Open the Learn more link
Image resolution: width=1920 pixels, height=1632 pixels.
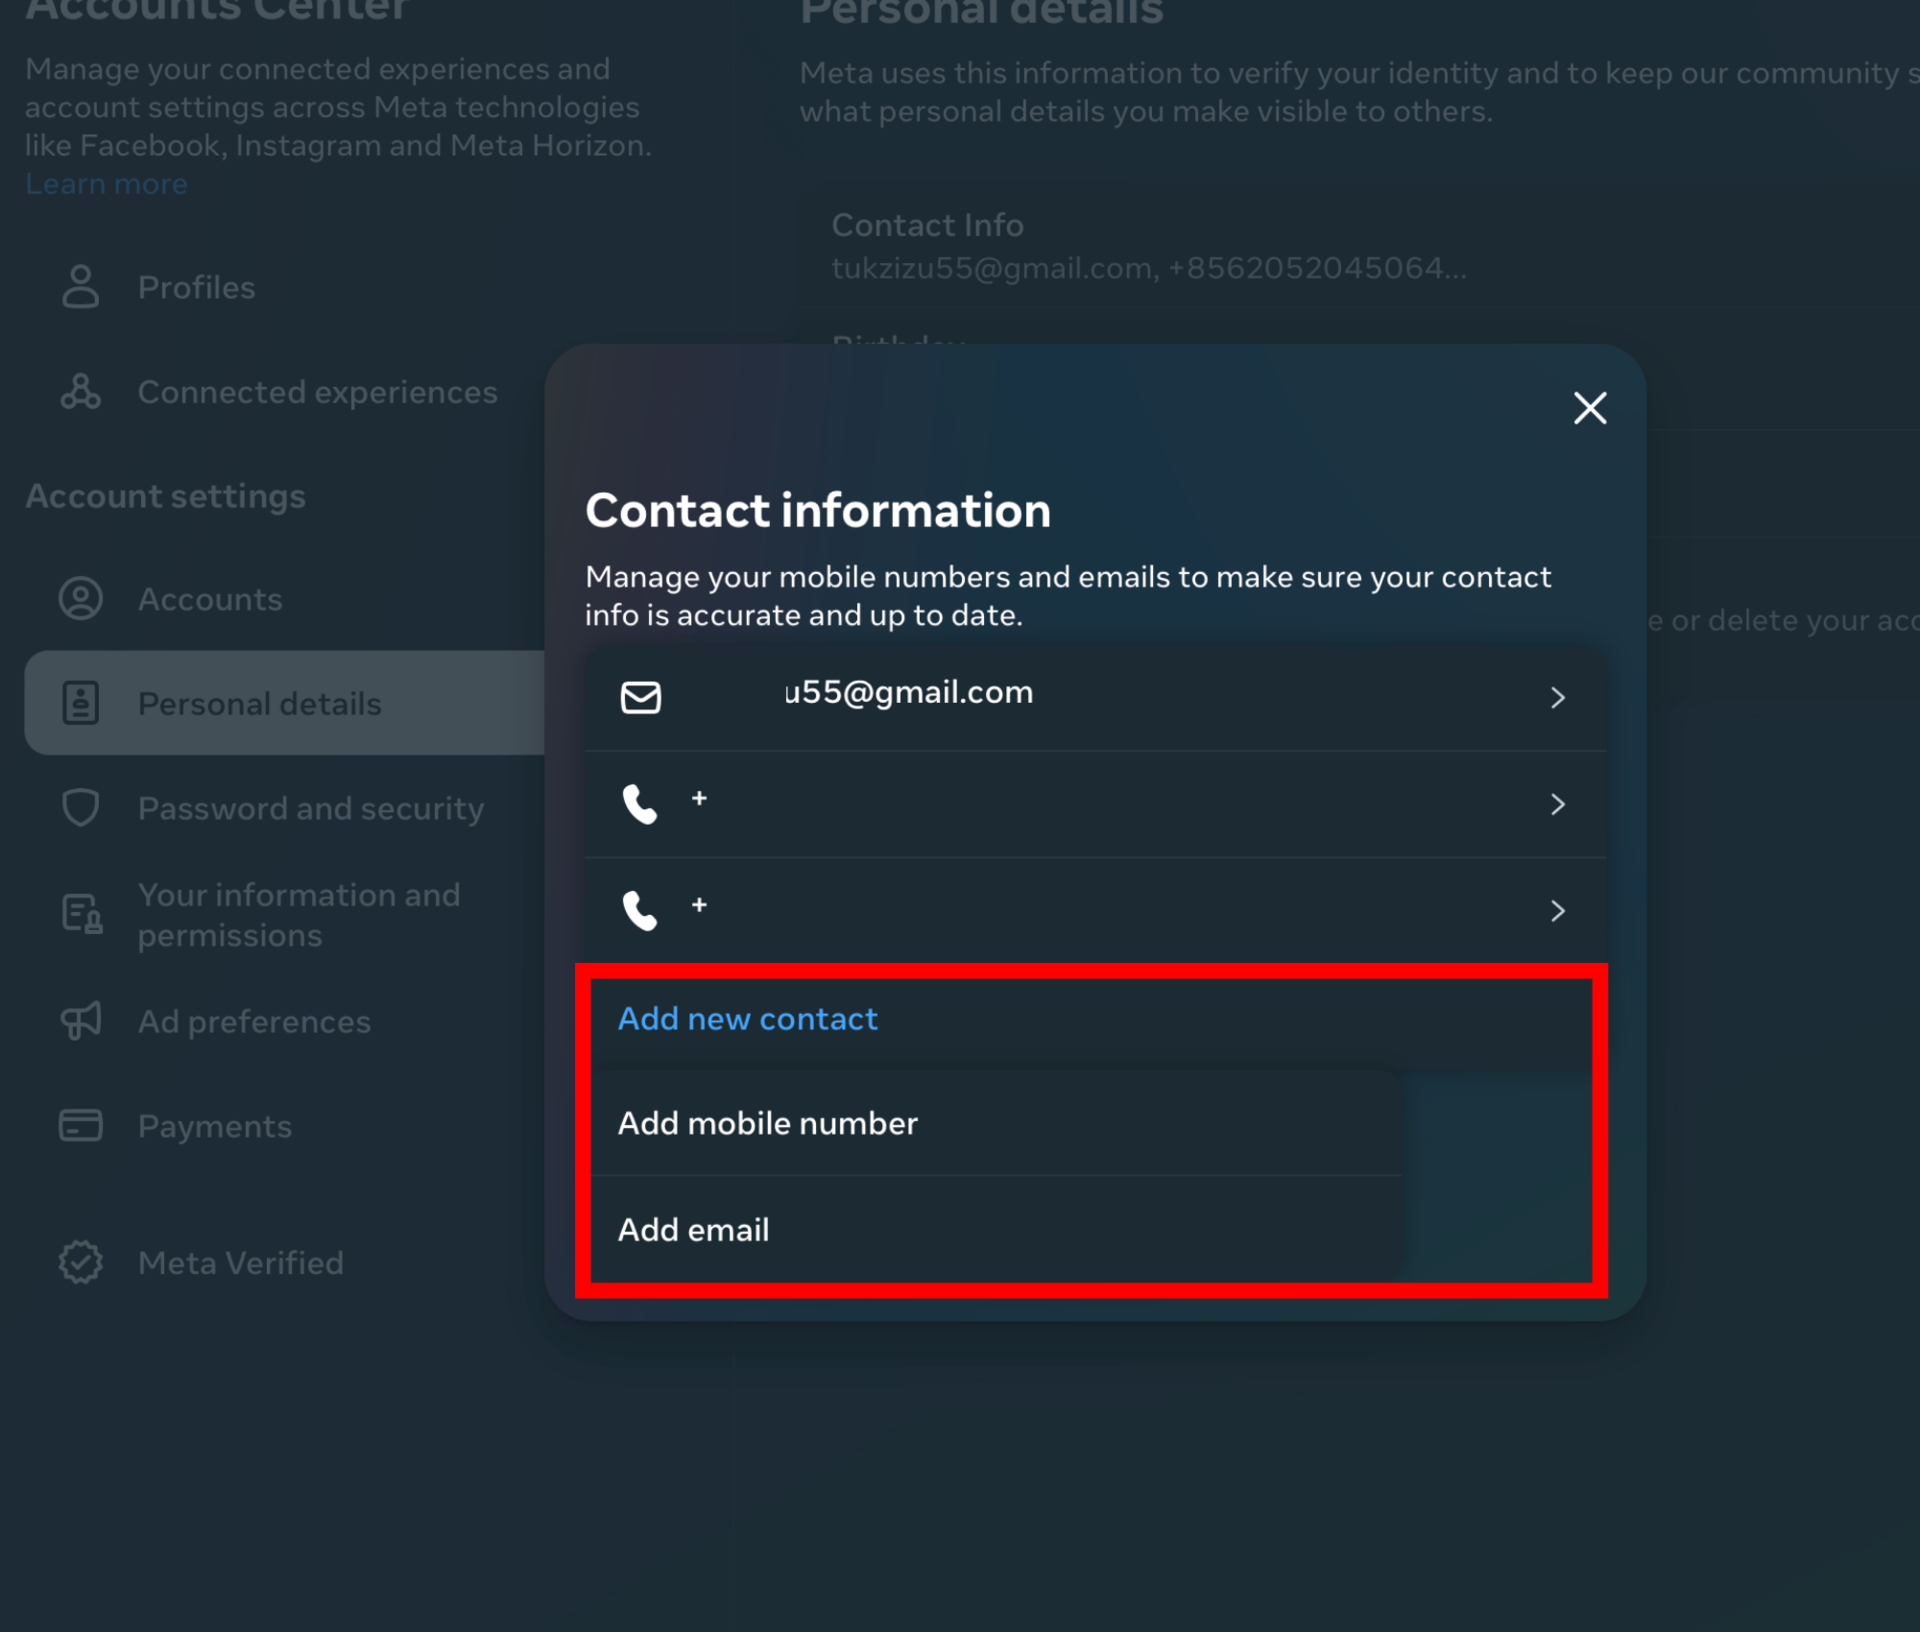(x=106, y=184)
